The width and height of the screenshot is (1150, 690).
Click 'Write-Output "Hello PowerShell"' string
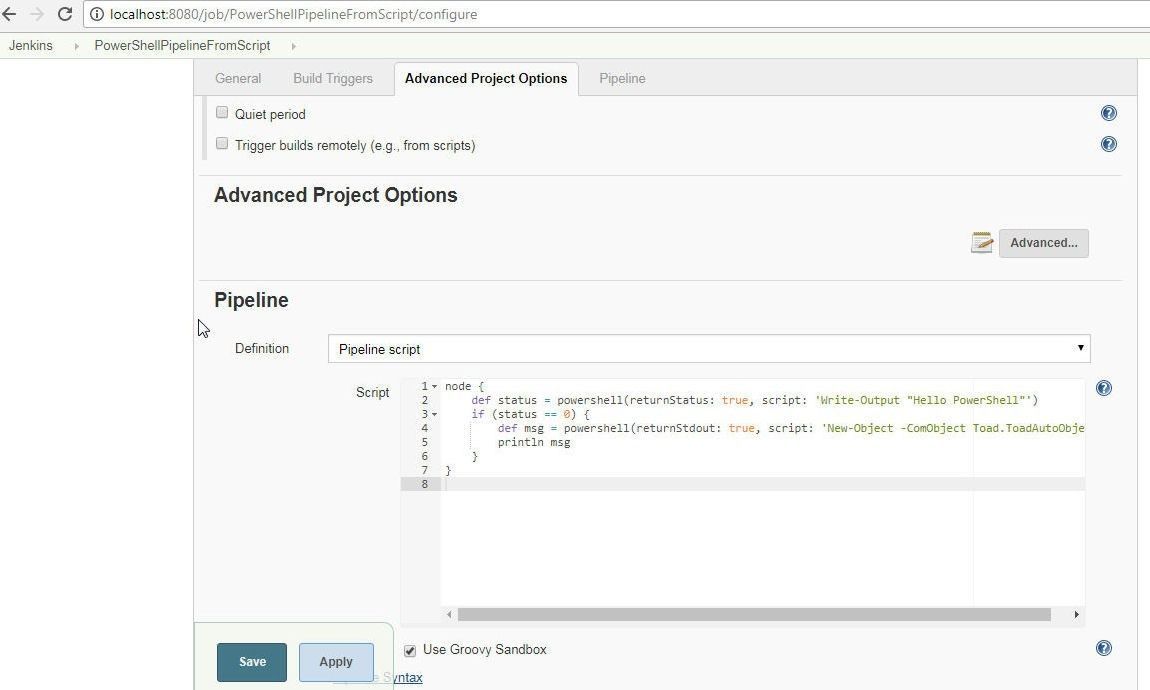pyautogui.click(x=923, y=400)
